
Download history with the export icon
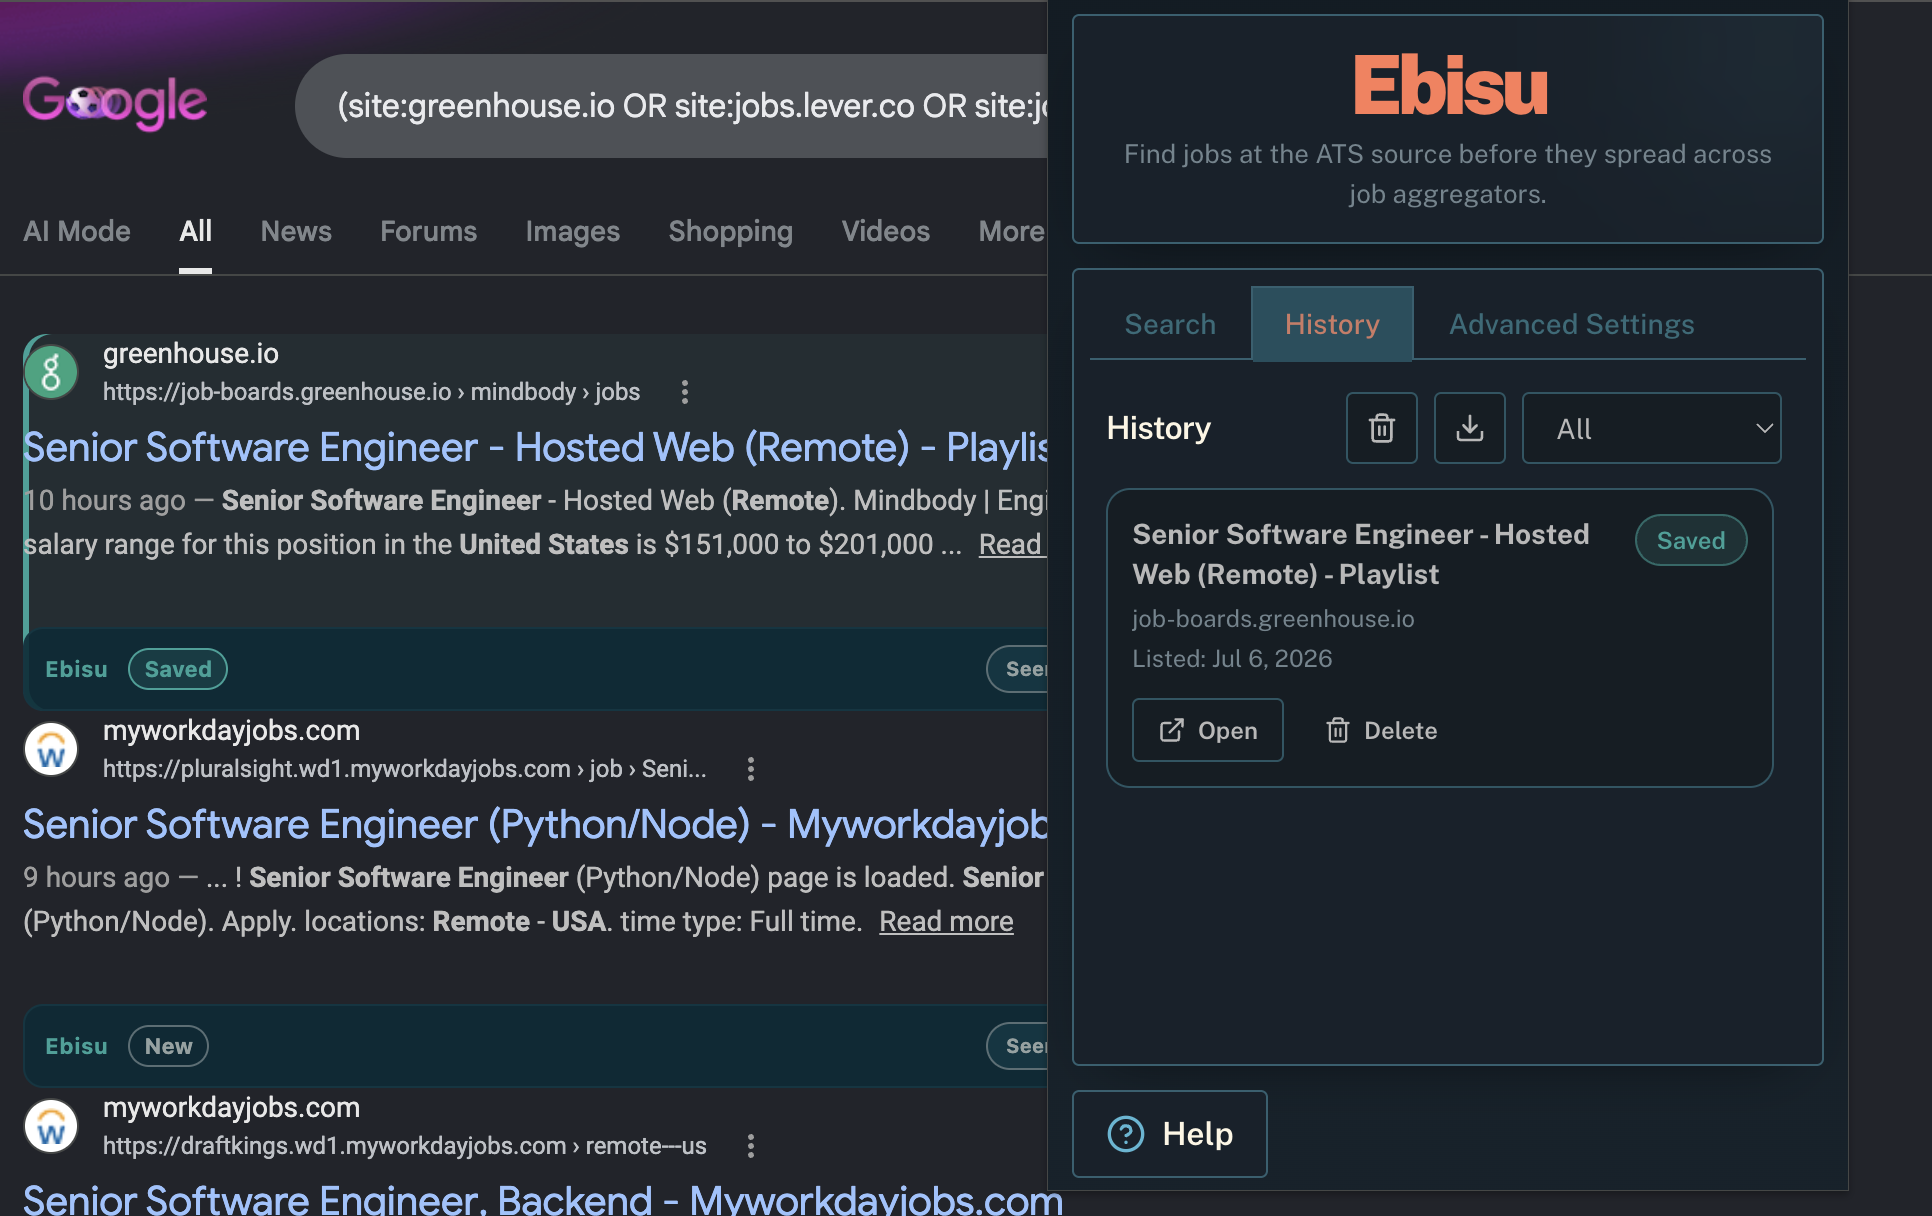pyautogui.click(x=1470, y=428)
